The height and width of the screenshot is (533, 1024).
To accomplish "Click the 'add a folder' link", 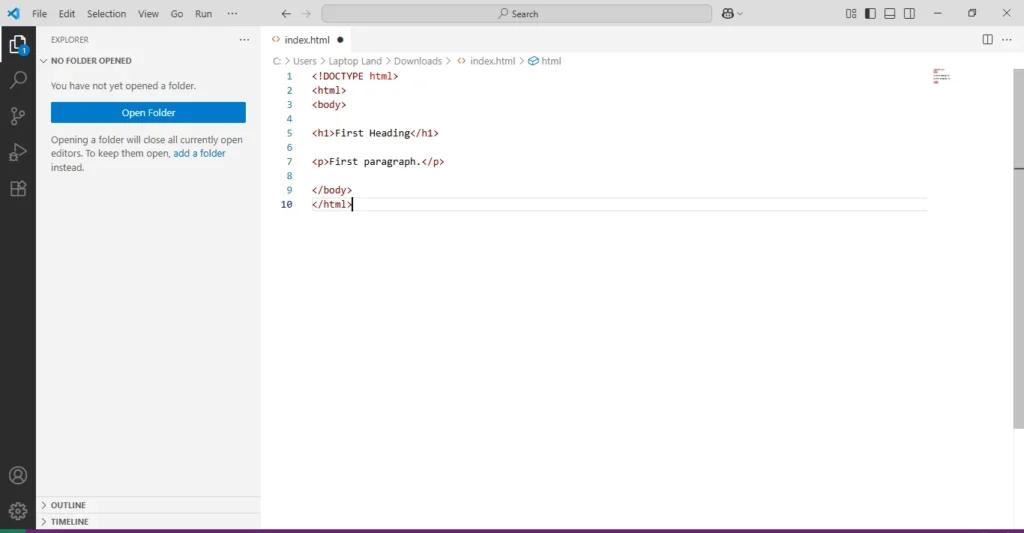I will point(199,154).
